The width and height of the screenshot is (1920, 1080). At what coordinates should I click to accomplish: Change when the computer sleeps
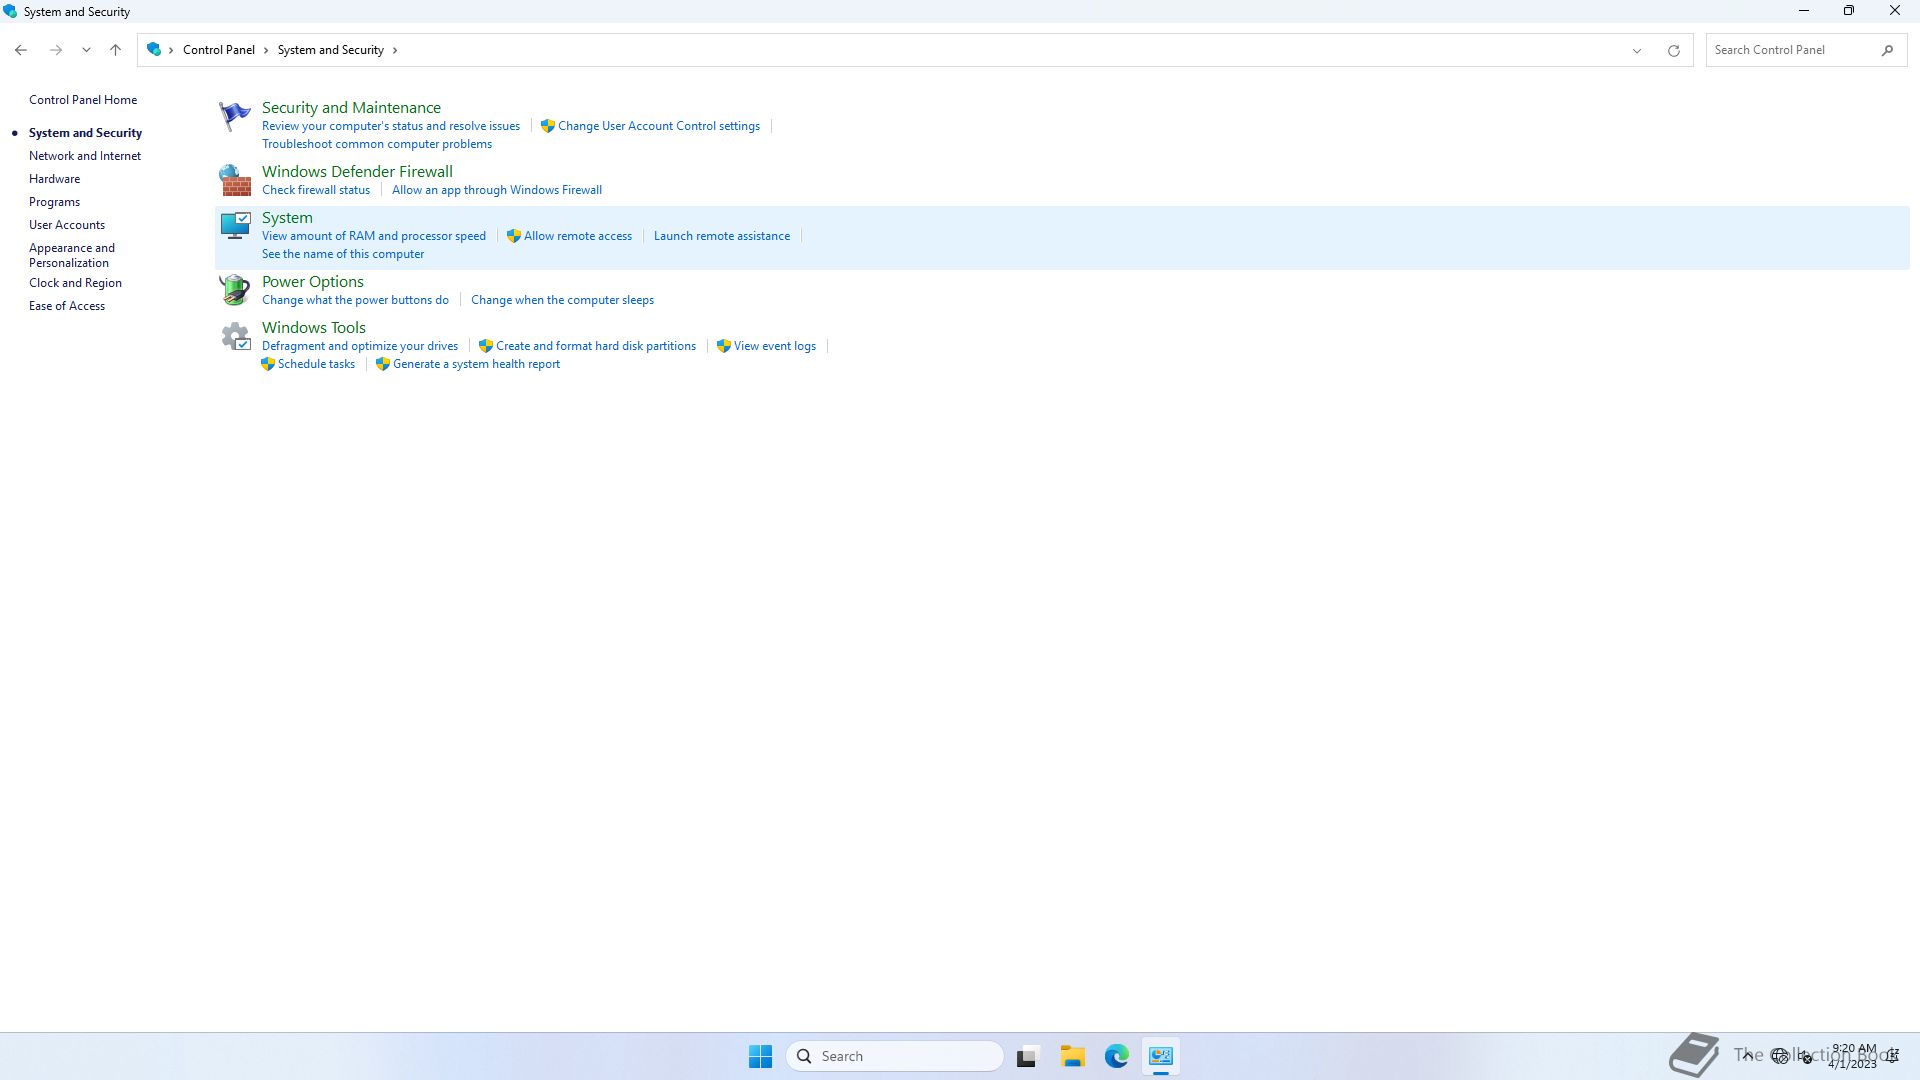point(562,300)
